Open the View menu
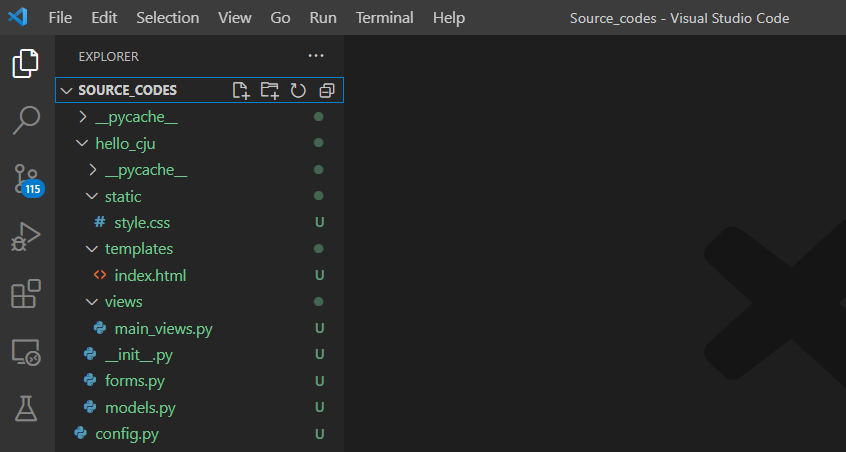 tap(235, 18)
